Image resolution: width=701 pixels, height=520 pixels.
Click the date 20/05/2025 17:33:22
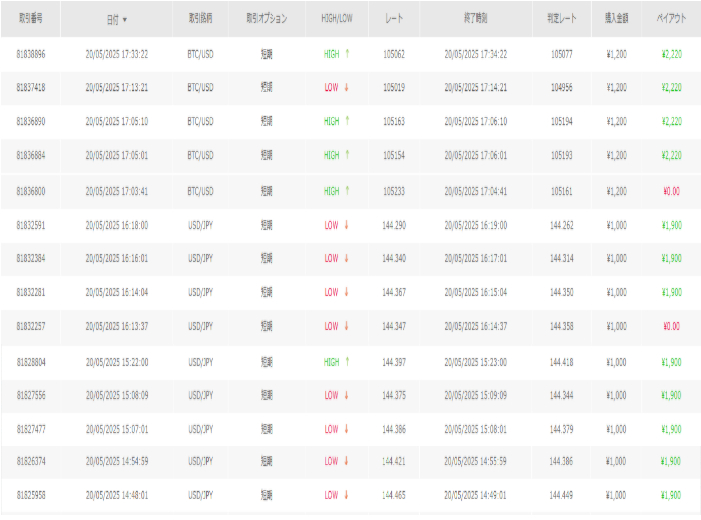(117, 55)
